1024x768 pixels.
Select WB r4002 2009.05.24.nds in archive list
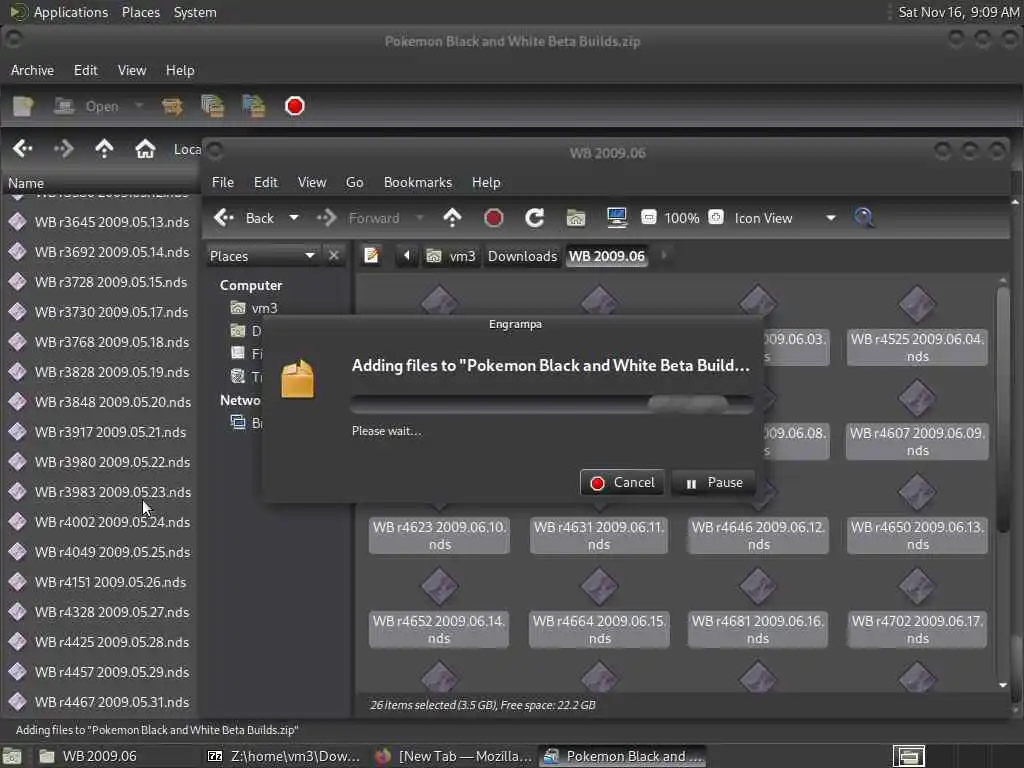99,522
